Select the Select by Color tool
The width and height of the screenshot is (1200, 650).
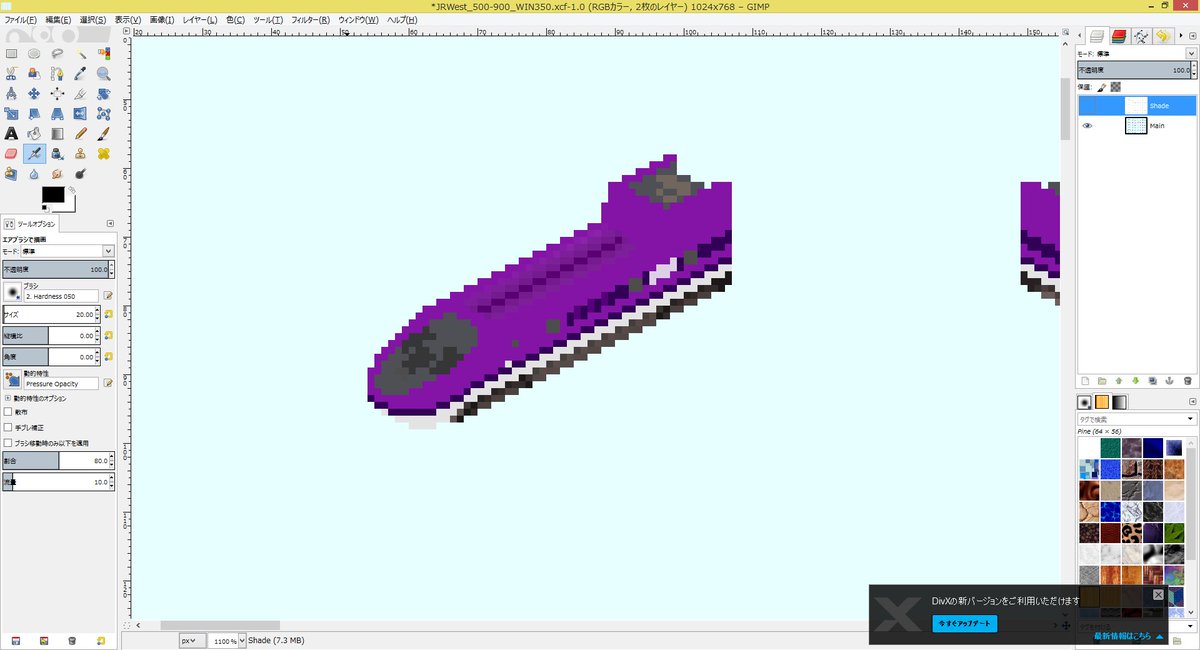pos(103,53)
